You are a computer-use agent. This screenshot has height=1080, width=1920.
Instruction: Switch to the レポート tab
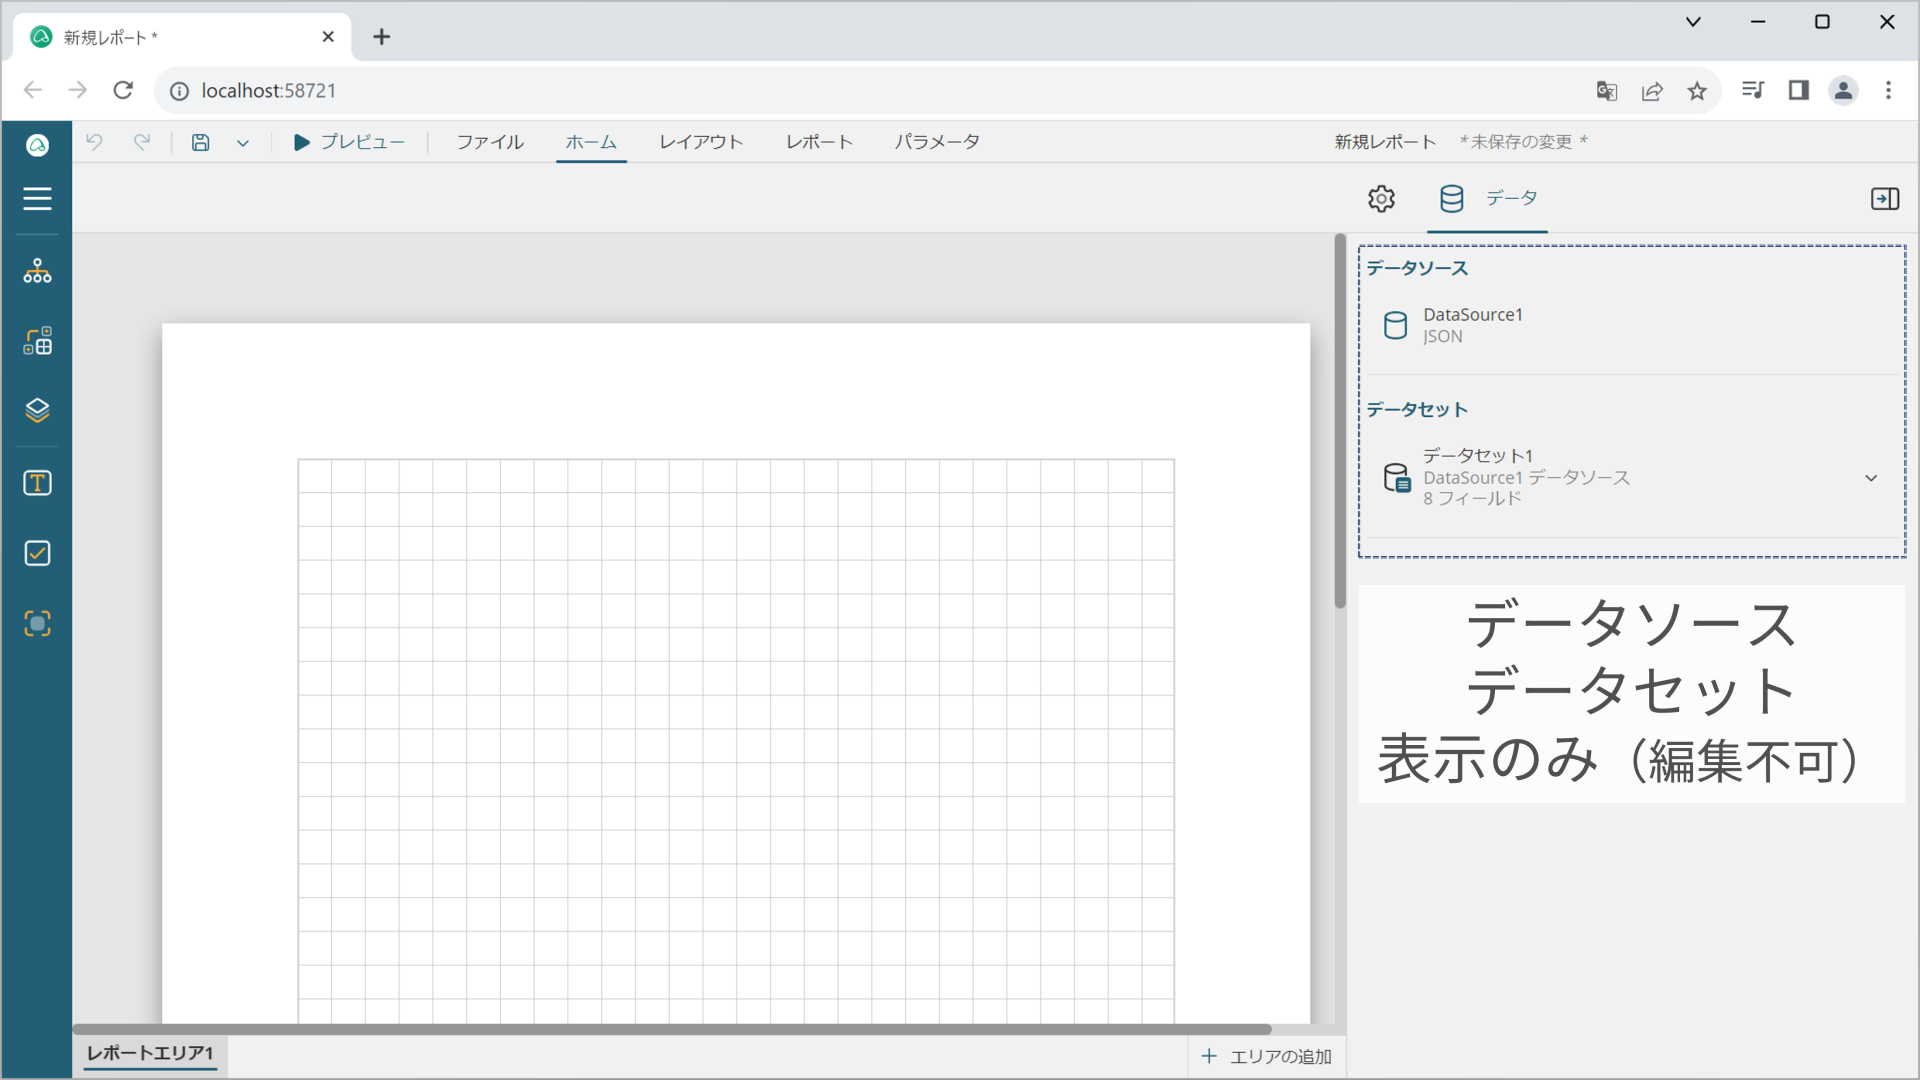coord(819,142)
